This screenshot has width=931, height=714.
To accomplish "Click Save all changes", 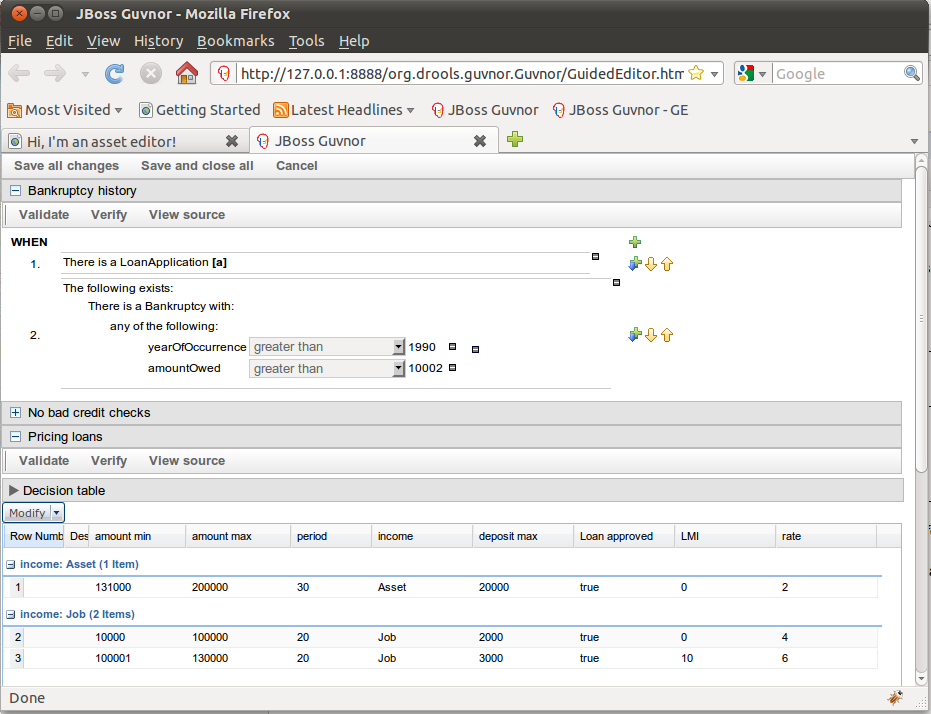I will pyautogui.click(x=66, y=166).
